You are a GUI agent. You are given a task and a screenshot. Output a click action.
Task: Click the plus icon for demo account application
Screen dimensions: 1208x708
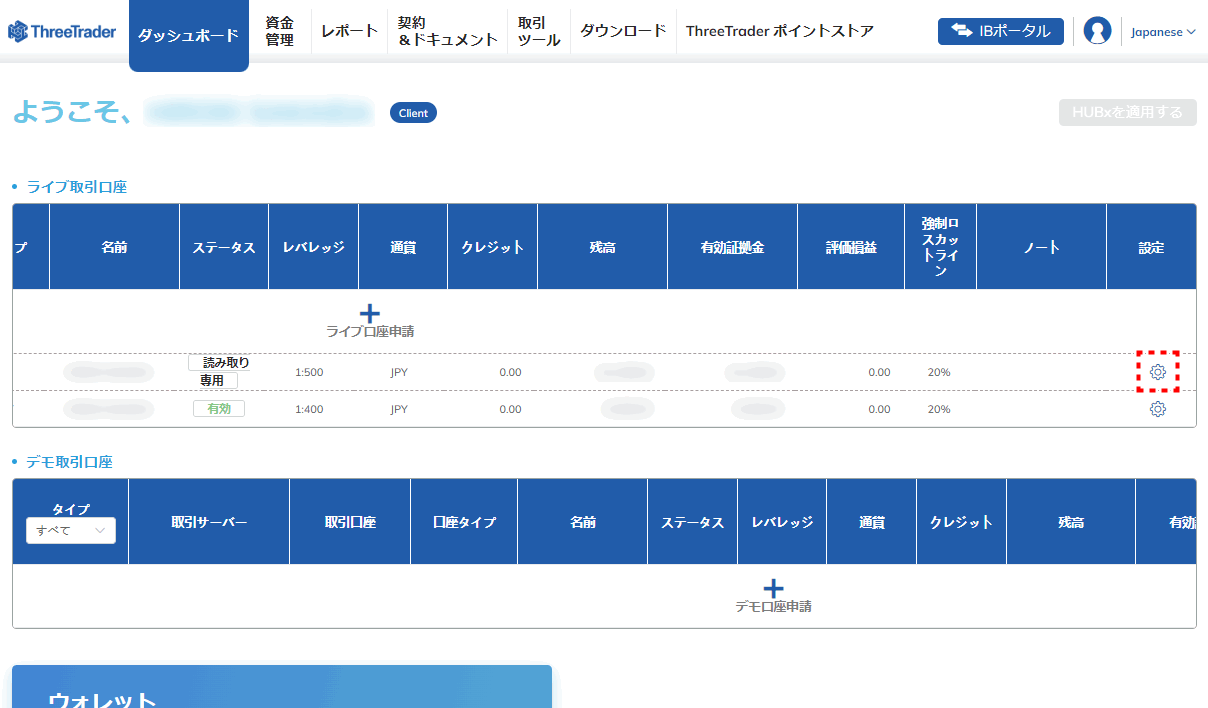[x=774, y=588]
